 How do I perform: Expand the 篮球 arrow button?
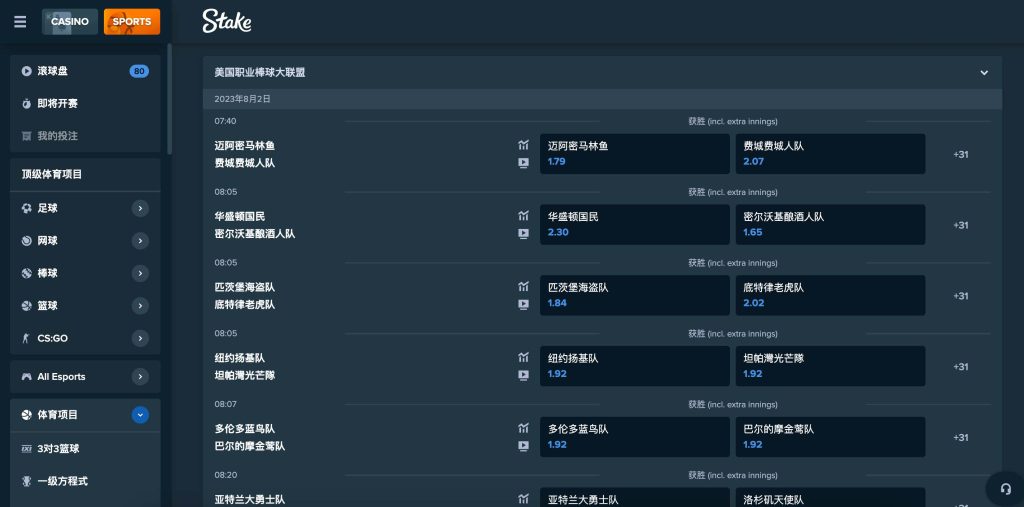(140, 306)
